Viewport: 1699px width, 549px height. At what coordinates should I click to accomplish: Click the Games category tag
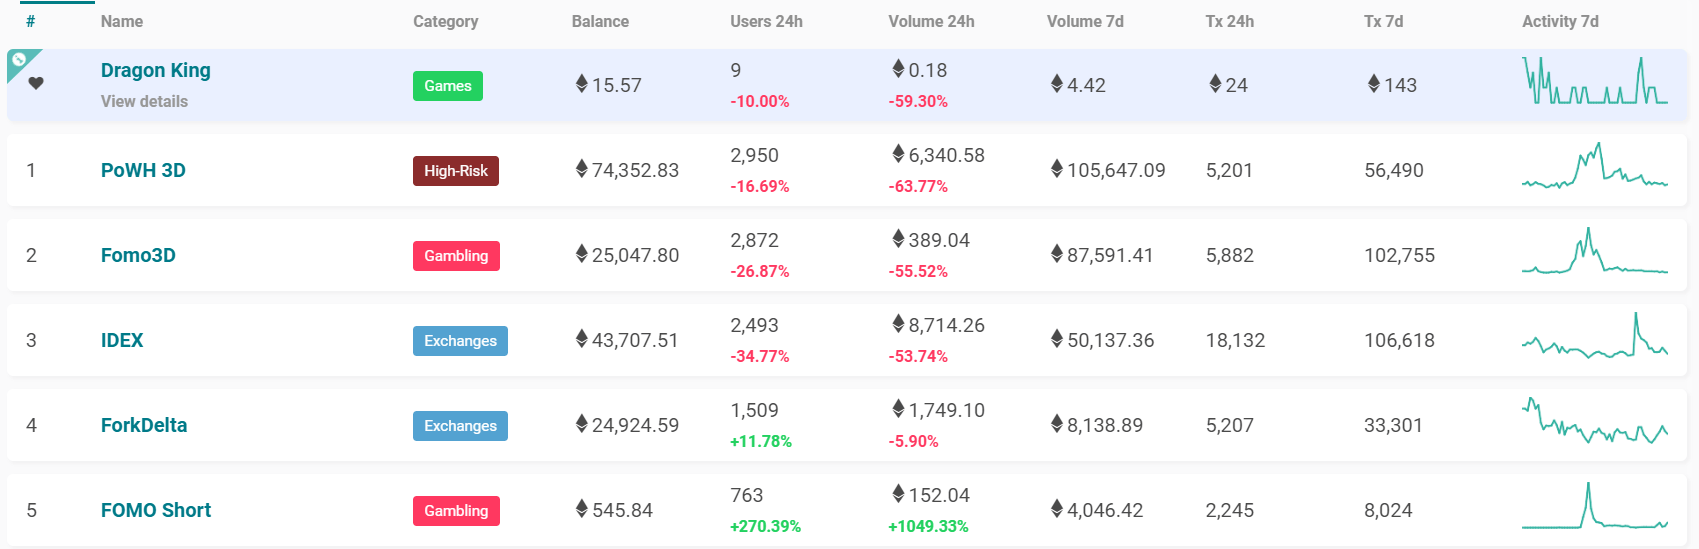click(448, 86)
